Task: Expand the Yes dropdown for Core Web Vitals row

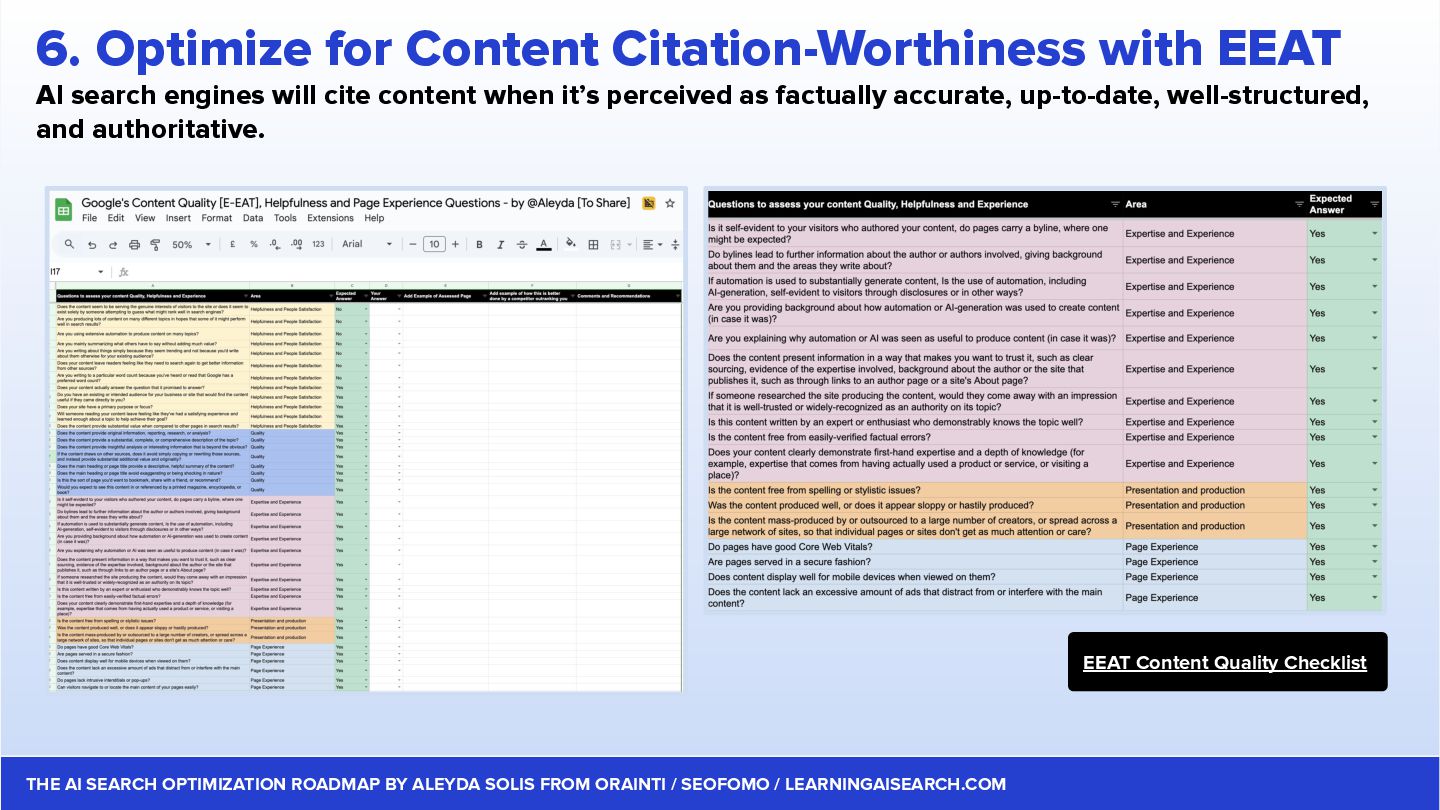Action: coord(1374,547)
